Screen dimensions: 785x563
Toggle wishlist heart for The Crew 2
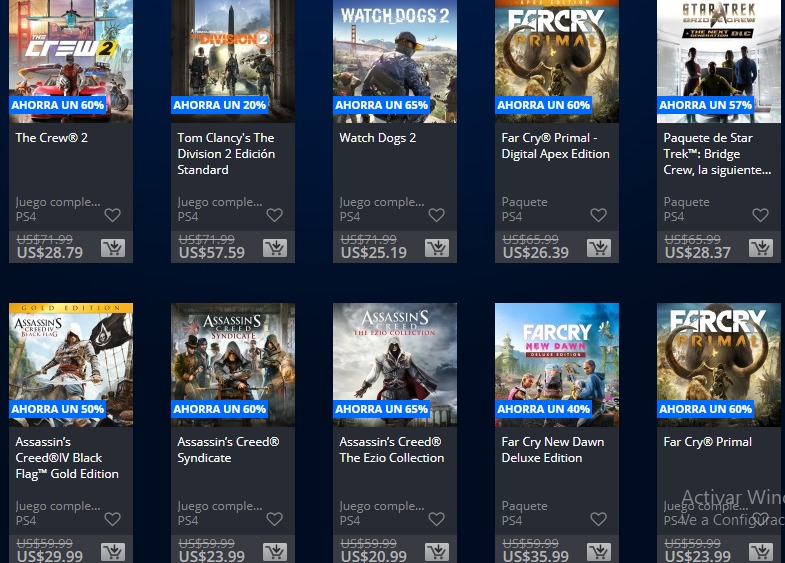pyautogui.click(x=113, y=215)
